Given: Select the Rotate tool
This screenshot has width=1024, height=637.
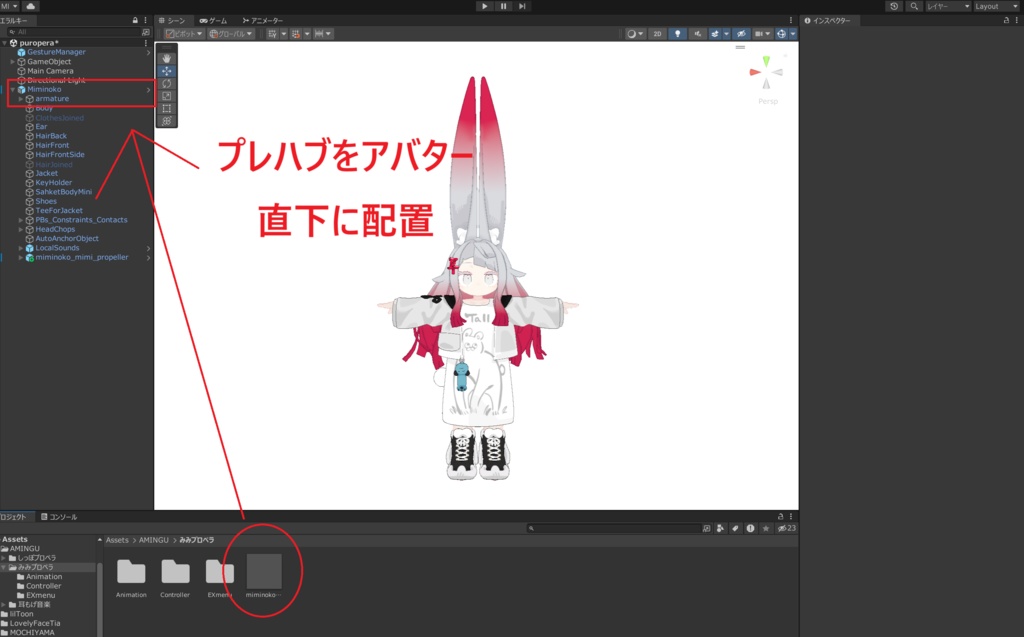Looking at the screenshot, I should [167, 84].
